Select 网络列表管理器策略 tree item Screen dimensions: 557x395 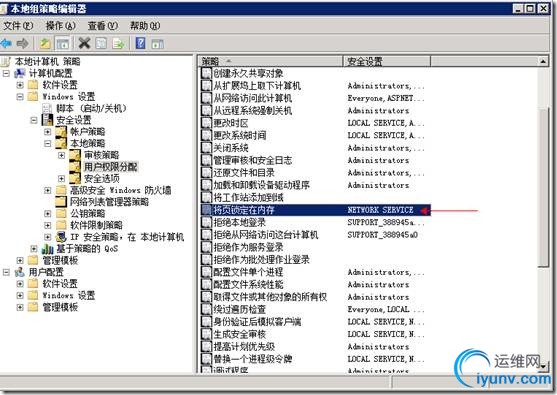tap(109, 202)
